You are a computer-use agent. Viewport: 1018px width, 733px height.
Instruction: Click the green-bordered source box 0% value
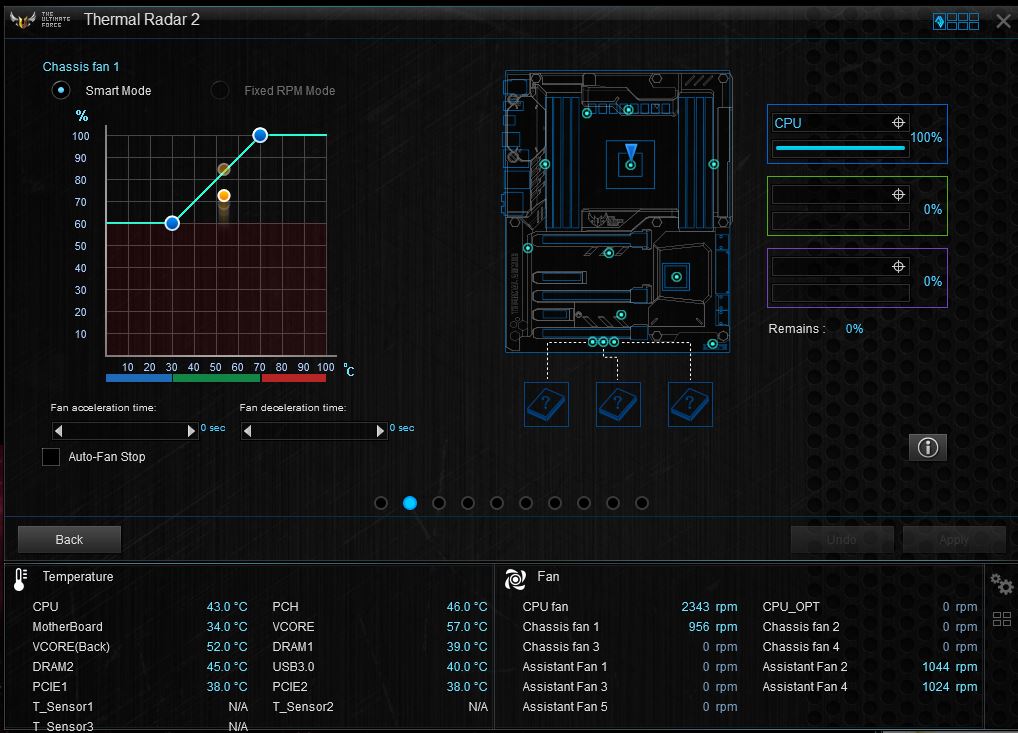click(x=933, y=209)
